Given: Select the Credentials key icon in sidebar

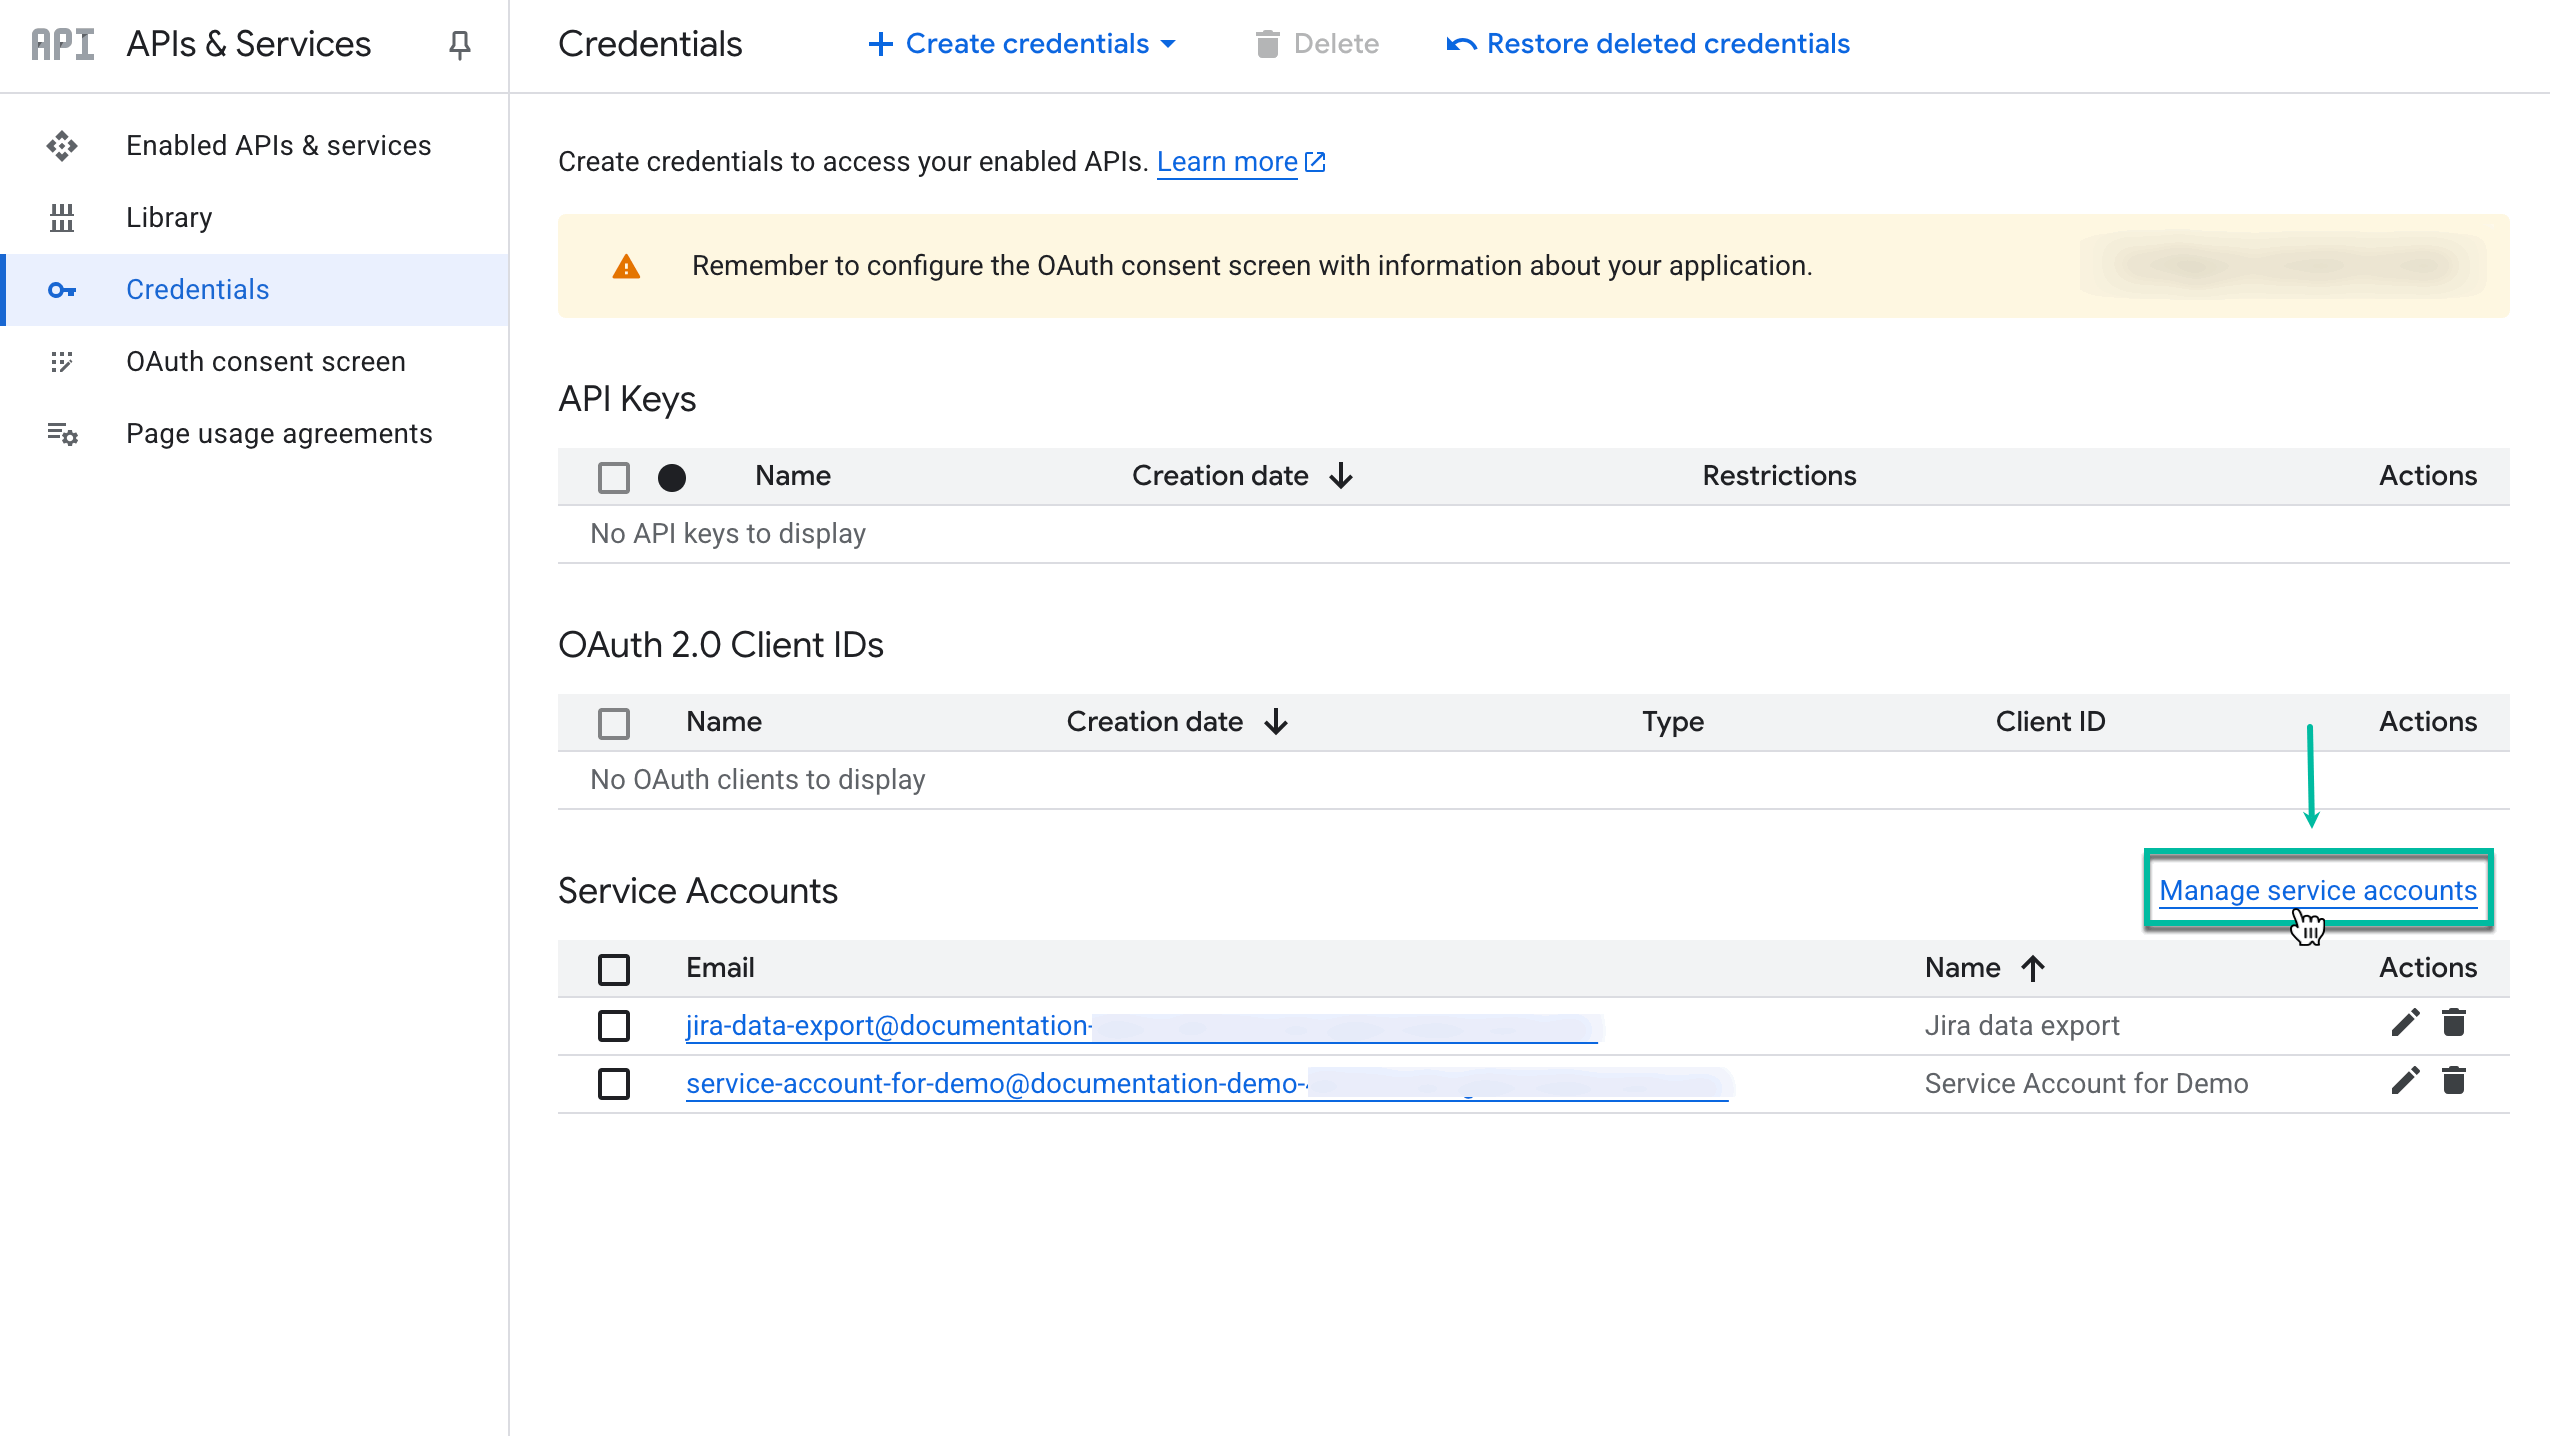Looking at the screenshot, I should (x=62, y=290).
